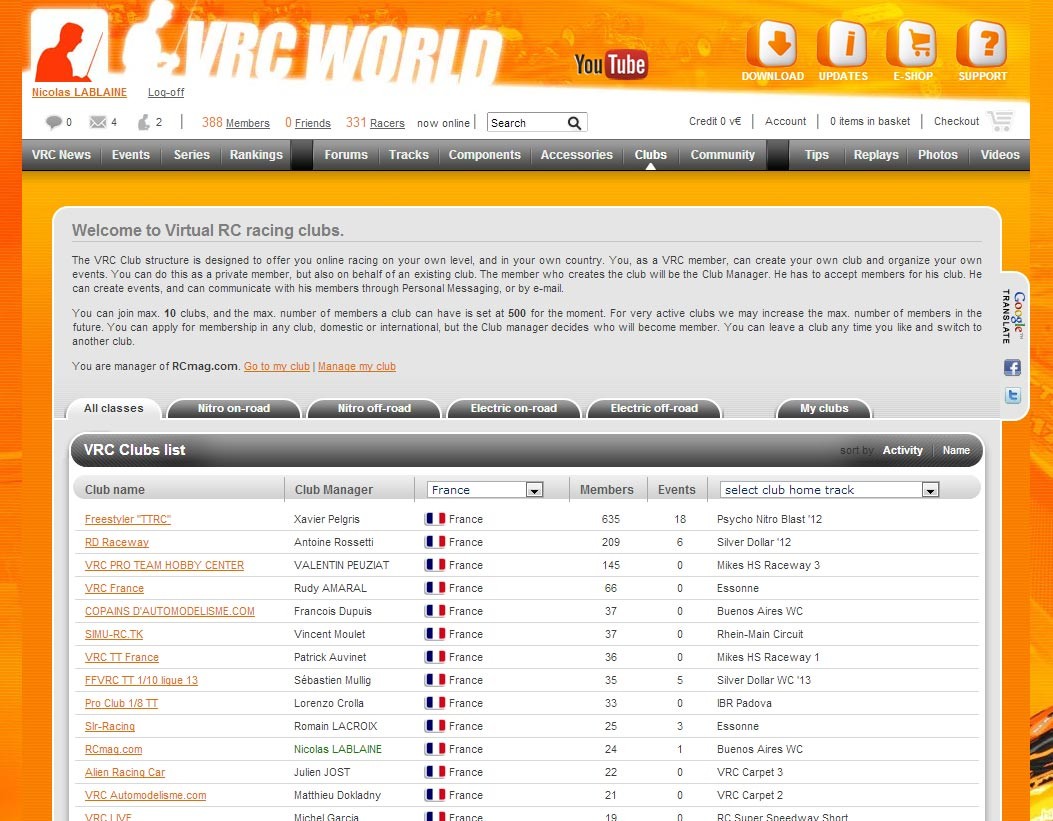This screenshot has height=821, width=1053.
Task: Open the Freestyler "TTRC" club link
Action: coord(128,520)
